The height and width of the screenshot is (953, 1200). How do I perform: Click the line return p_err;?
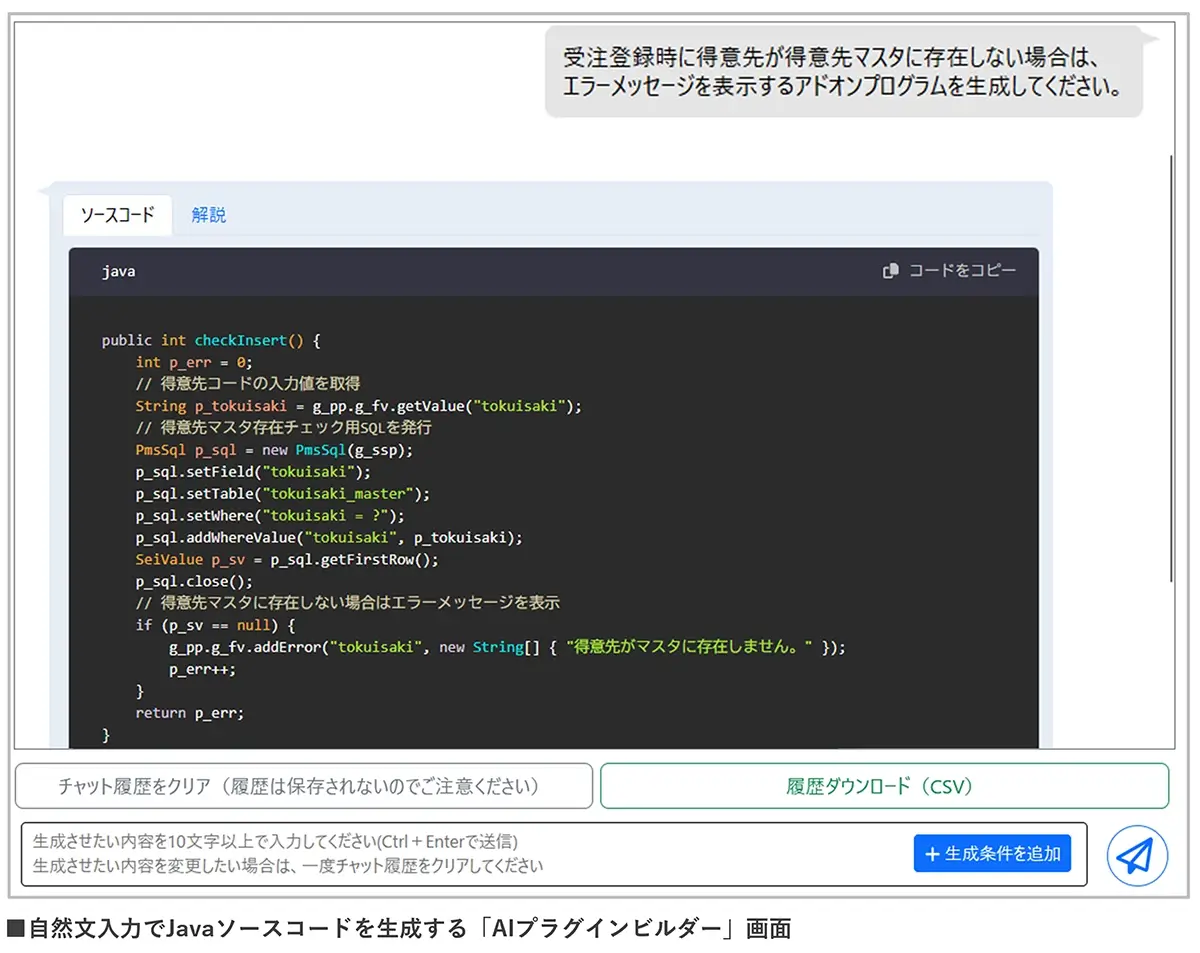click(189, 714)
